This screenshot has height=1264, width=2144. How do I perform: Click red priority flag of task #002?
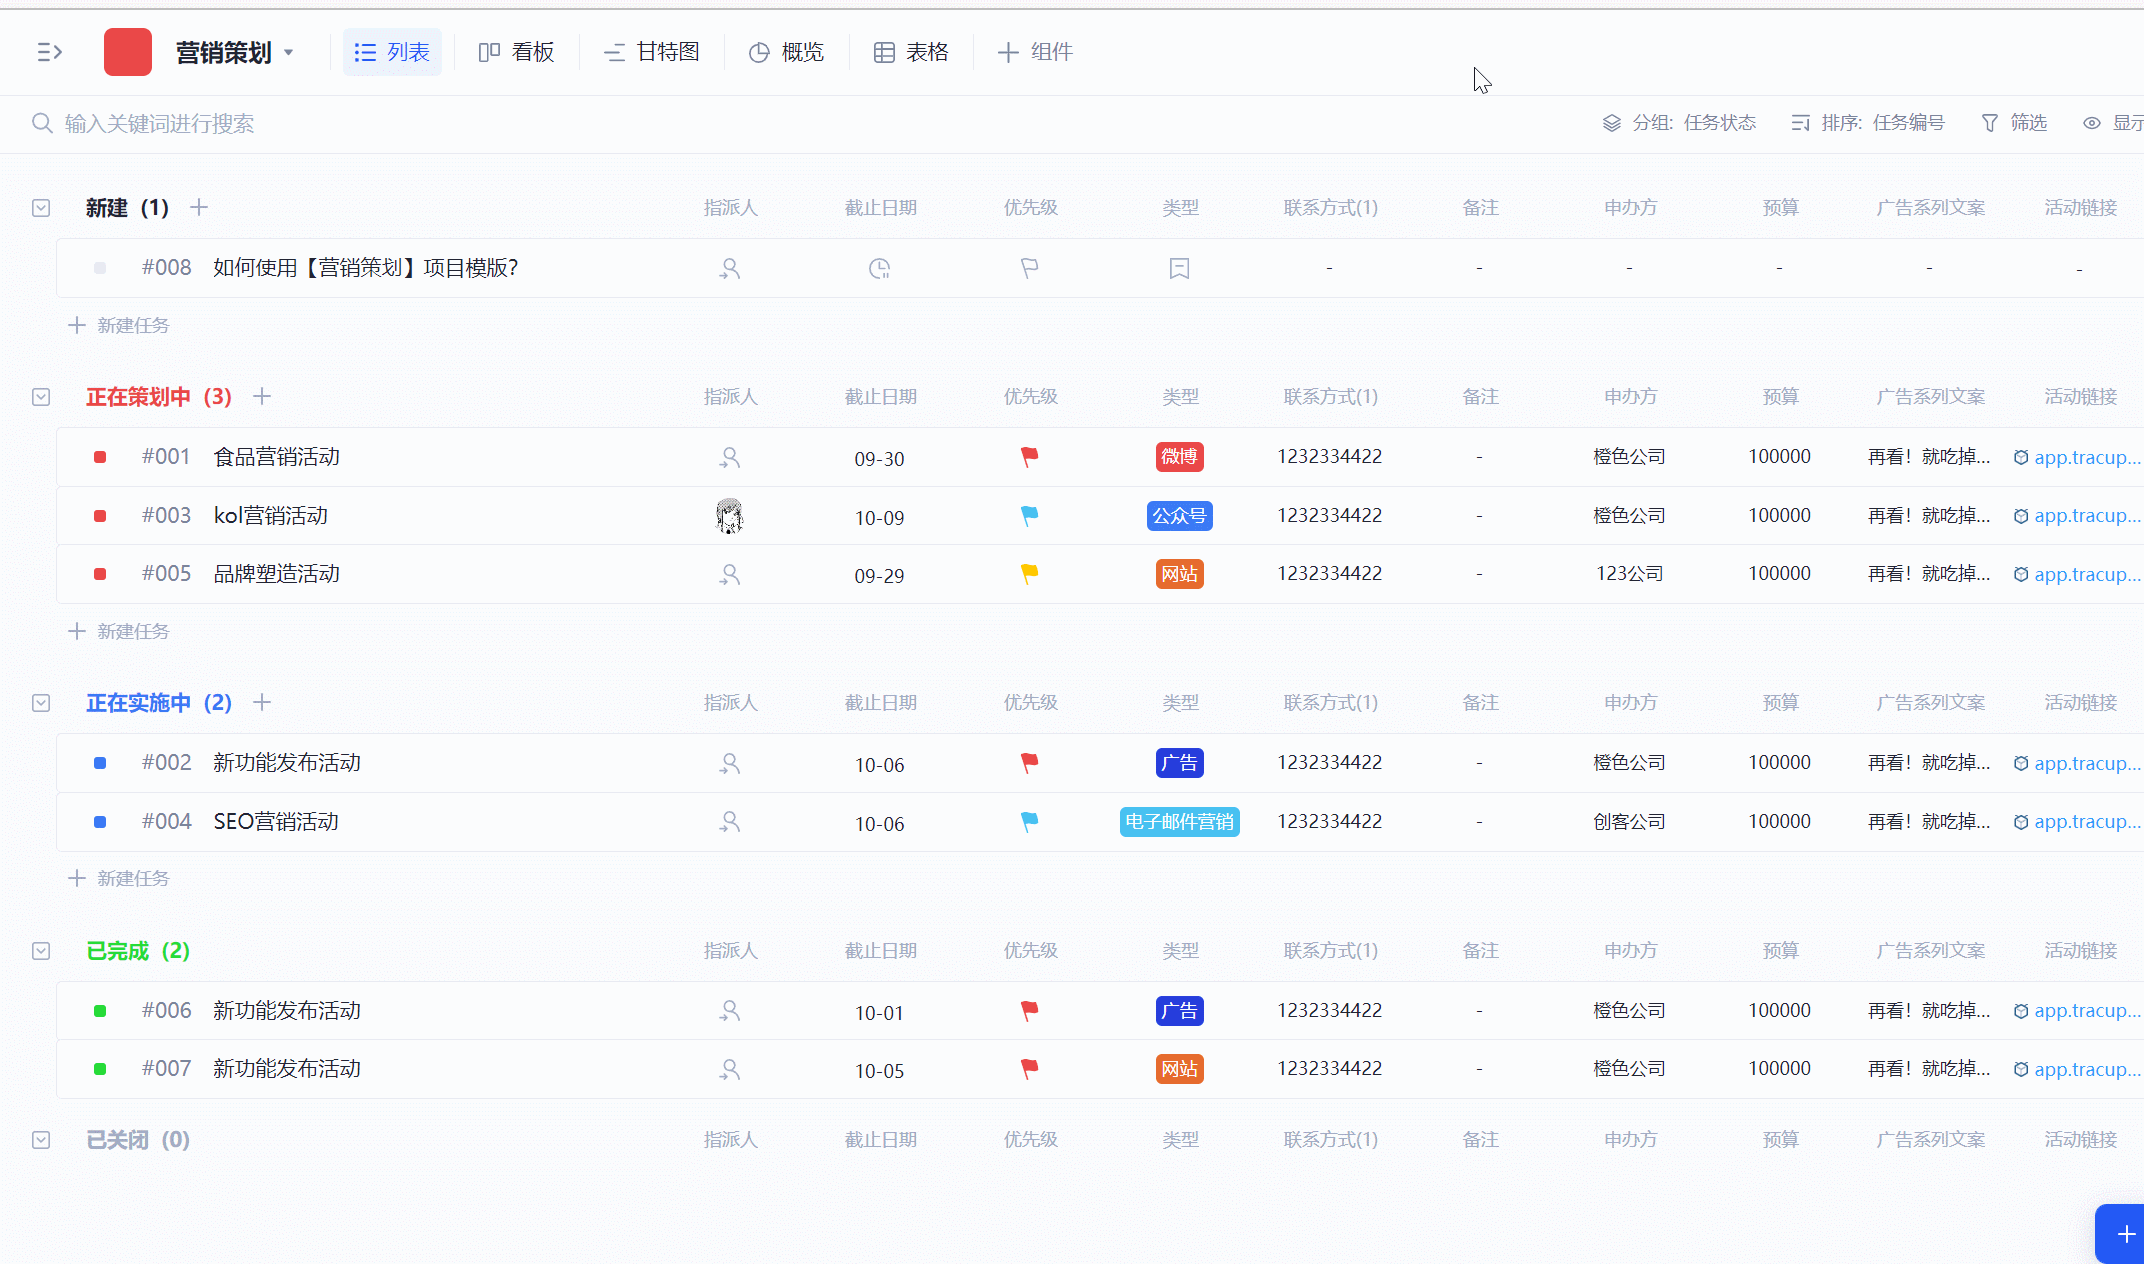click(x=1029, y=763)
